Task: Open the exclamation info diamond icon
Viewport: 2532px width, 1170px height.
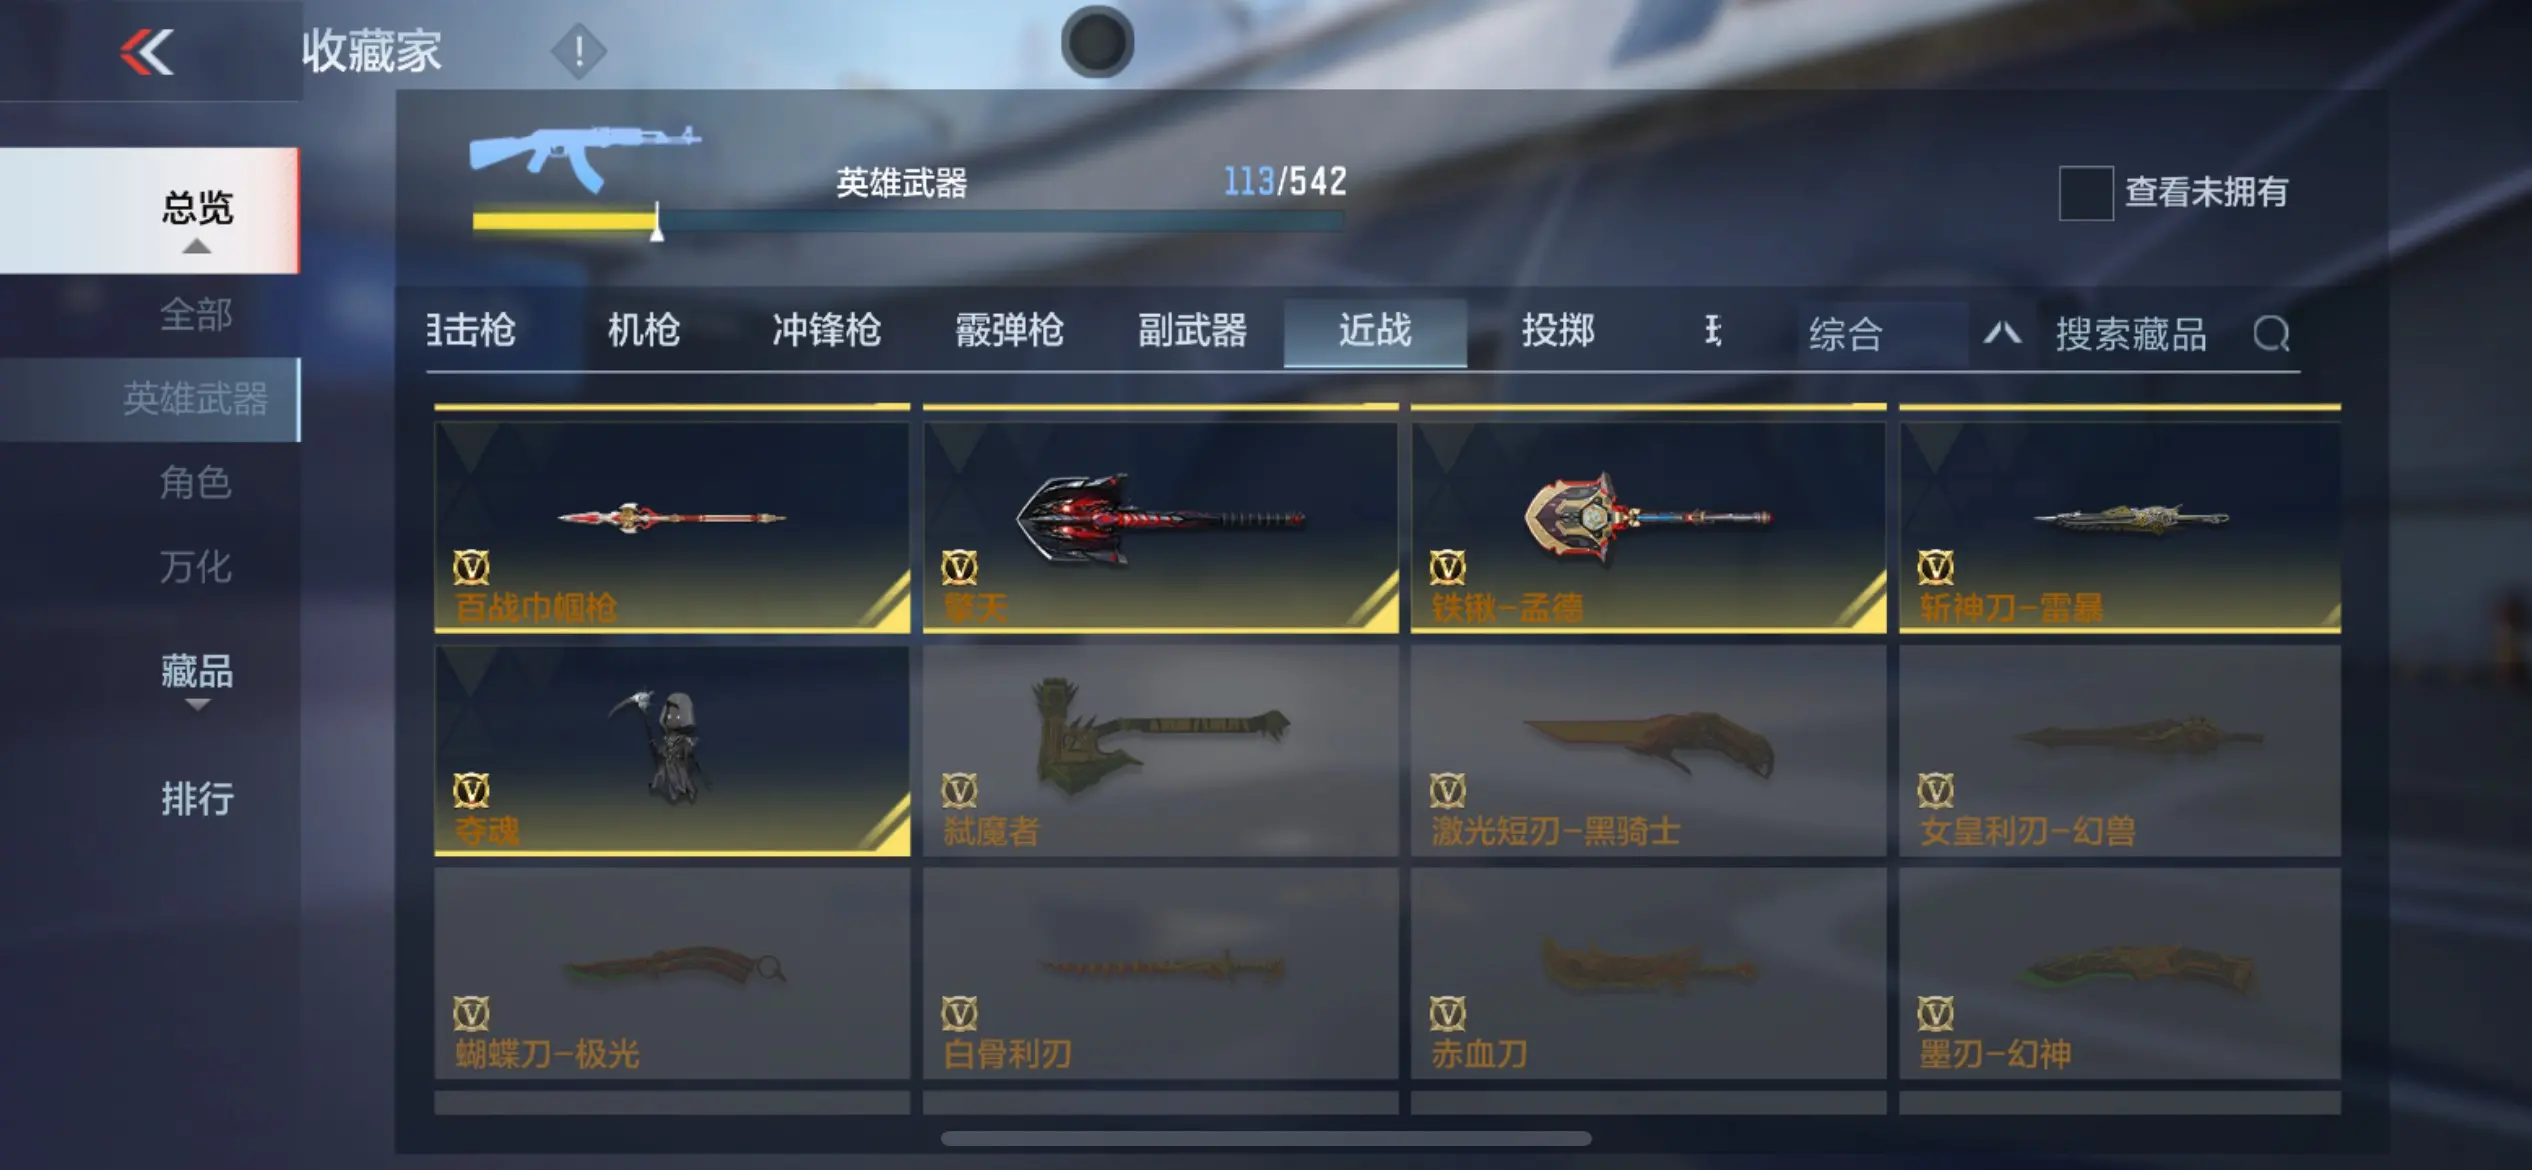Action: [x=578, y=51]
